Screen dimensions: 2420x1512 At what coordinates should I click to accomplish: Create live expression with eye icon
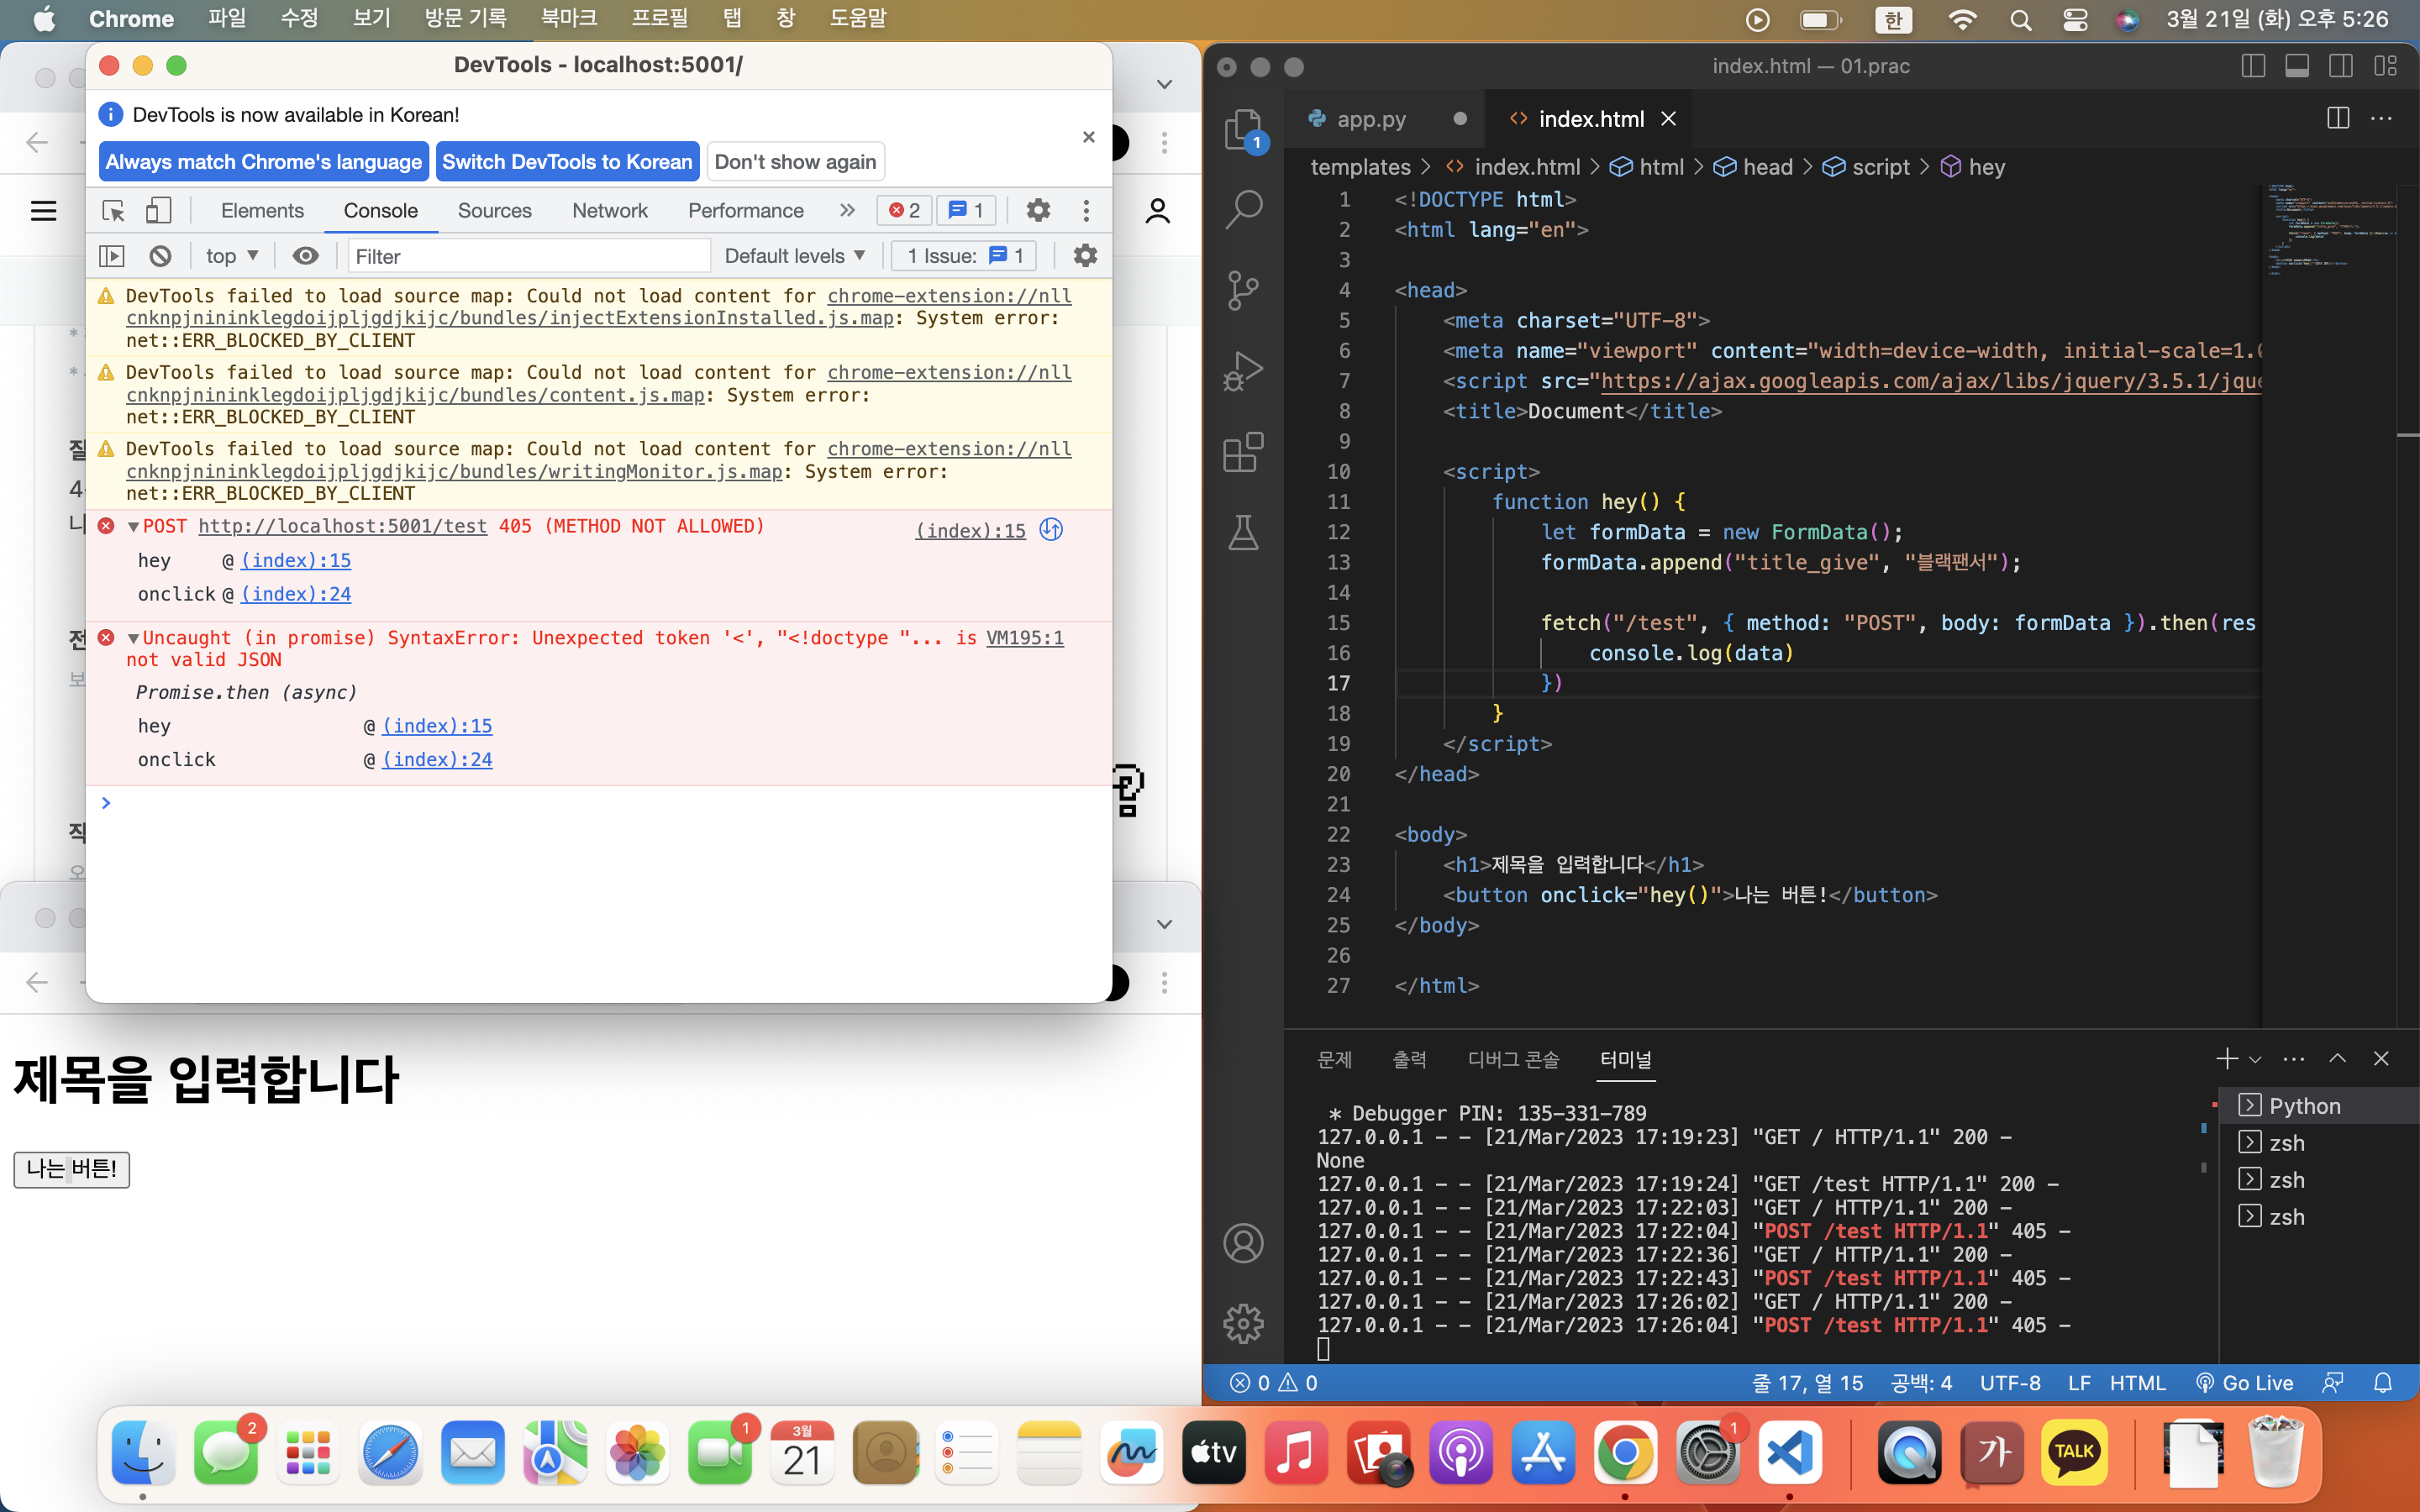tap(306, 256)
